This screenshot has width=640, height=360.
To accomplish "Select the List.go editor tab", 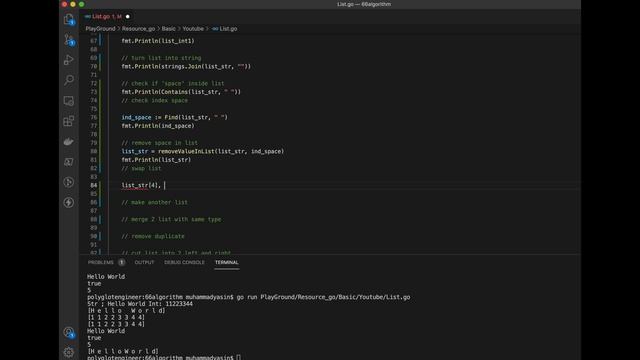I will 107,17.
